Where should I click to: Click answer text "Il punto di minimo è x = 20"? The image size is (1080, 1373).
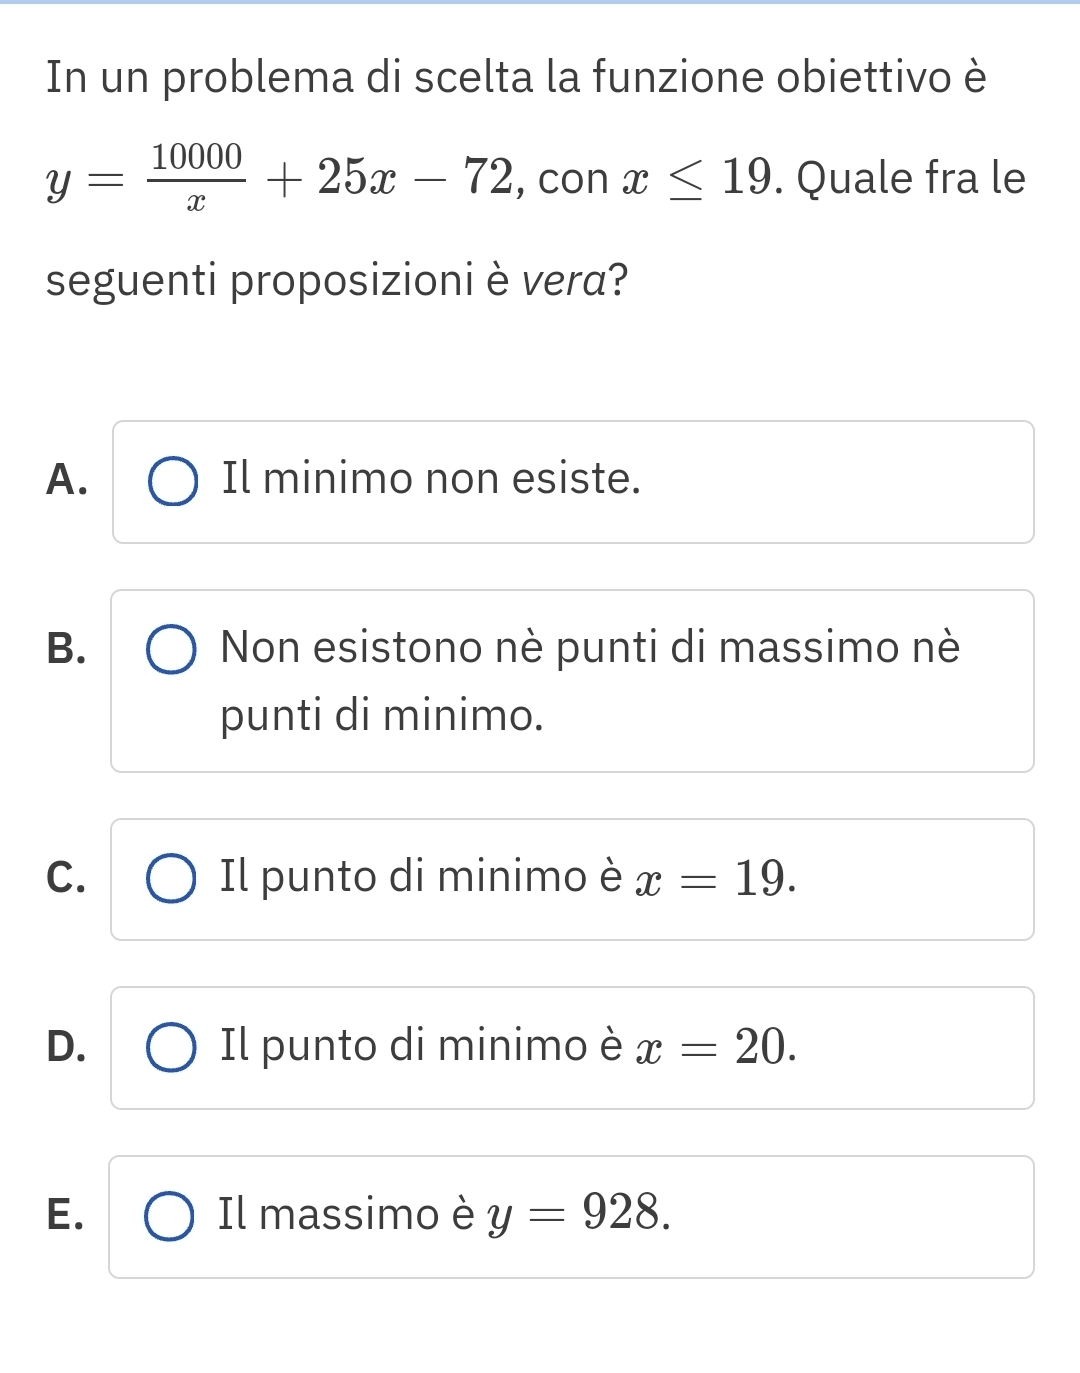click(508, 1047)
